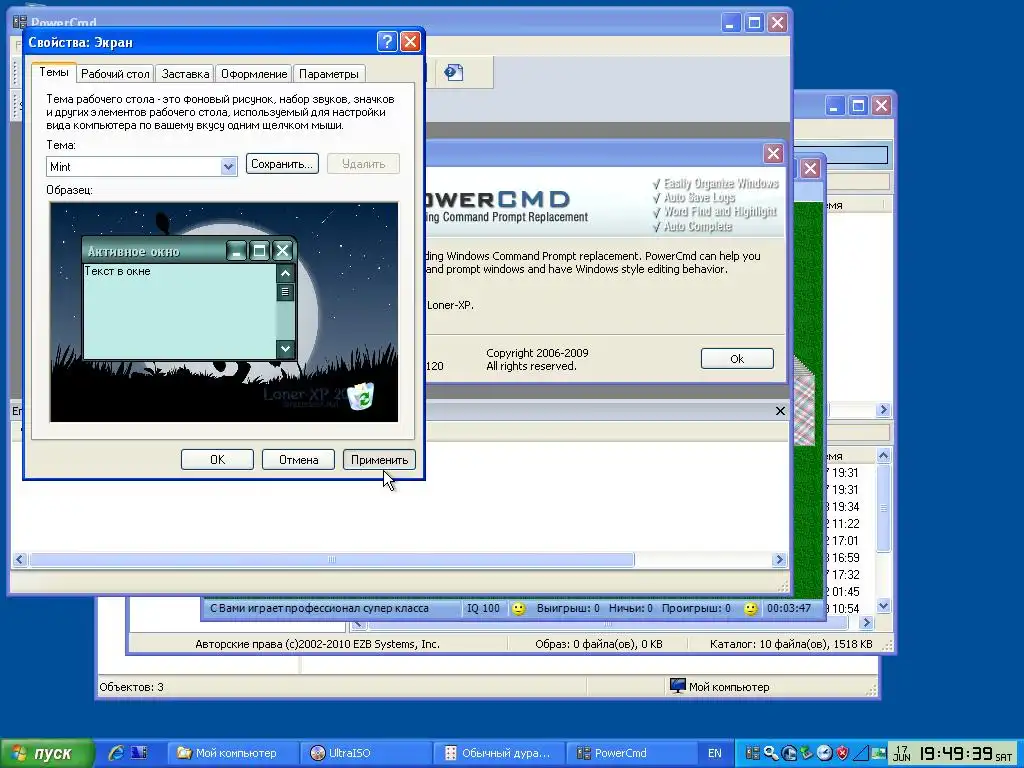Click the Образ: 0 файла(ов) status text

click(x=599, y=644)
